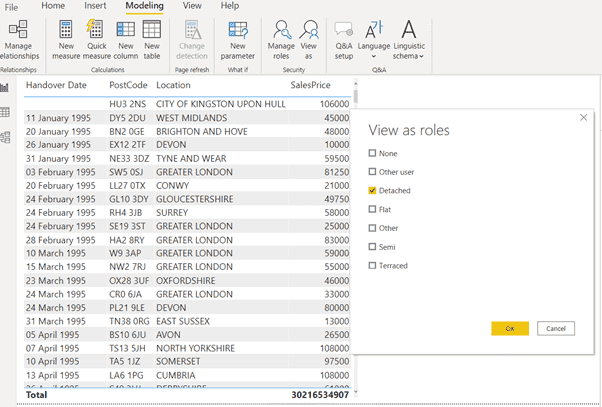Open Manage relationships

point(18,40)
